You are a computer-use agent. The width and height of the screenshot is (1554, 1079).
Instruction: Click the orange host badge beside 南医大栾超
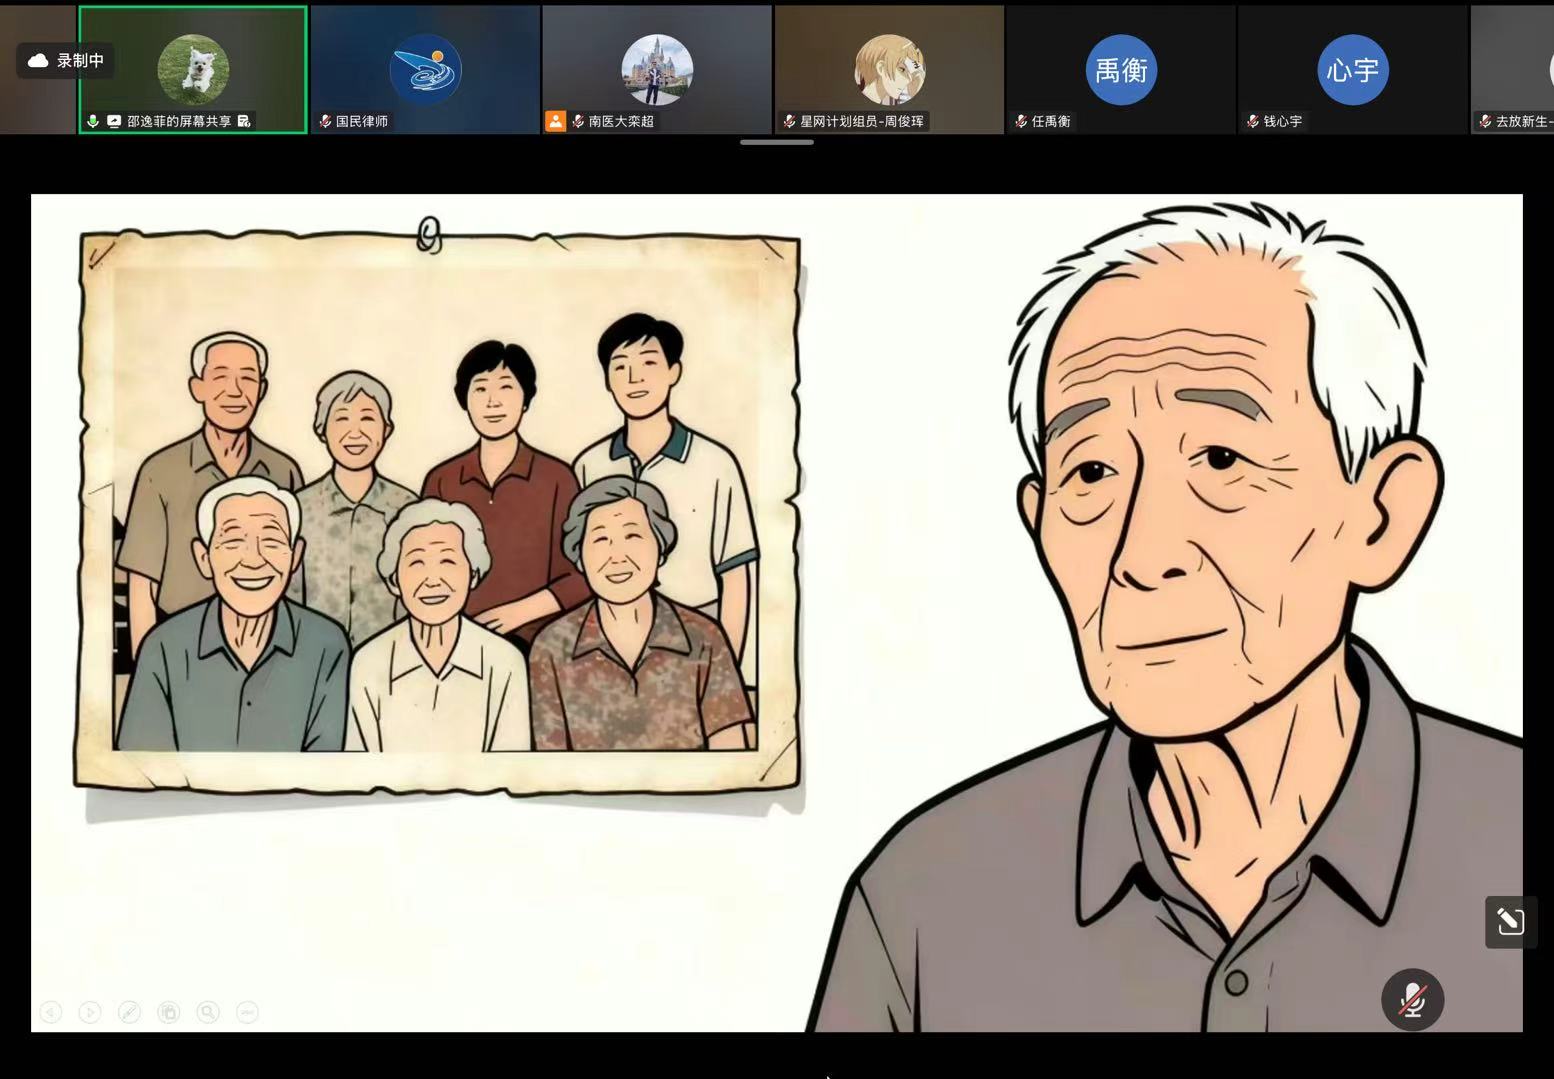coord(555,121)
